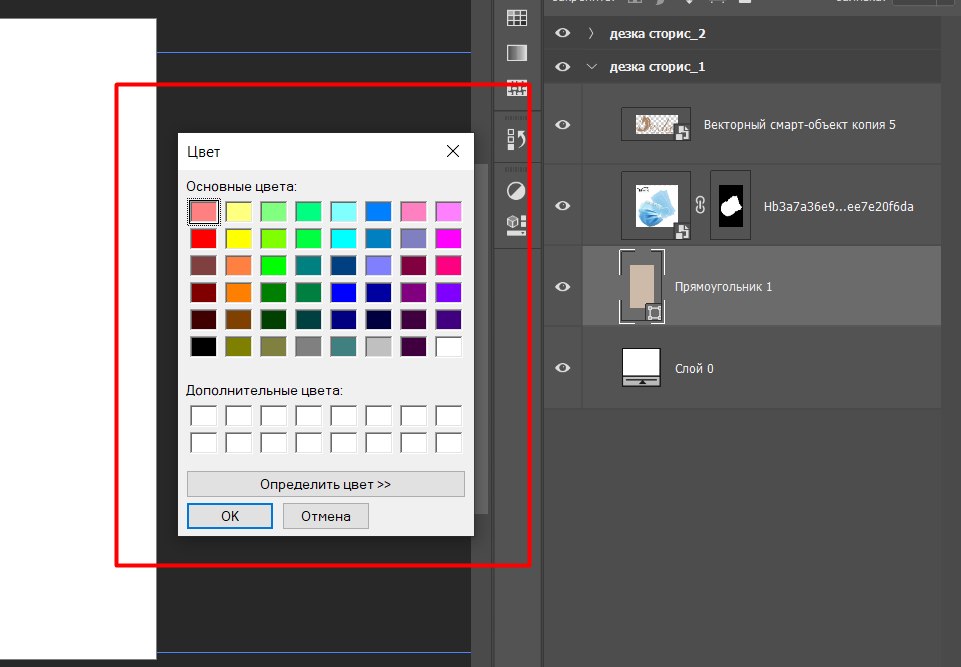
Task: Hide the дезка сторис_1 group
Action: pyautogui.click(x=563, y=66)
